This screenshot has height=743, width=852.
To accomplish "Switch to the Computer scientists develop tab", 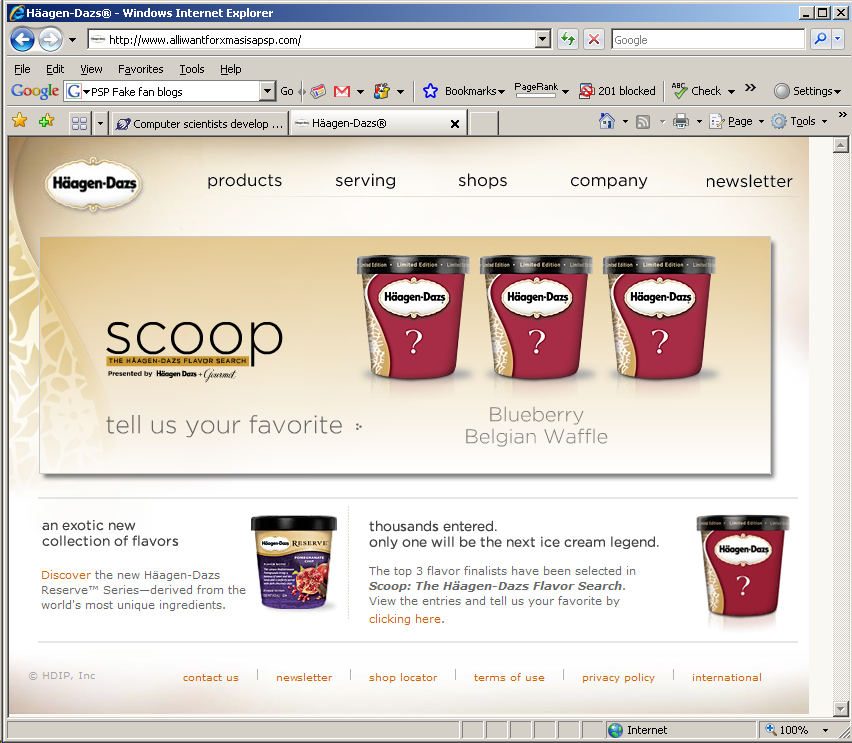I will [199, 123].
